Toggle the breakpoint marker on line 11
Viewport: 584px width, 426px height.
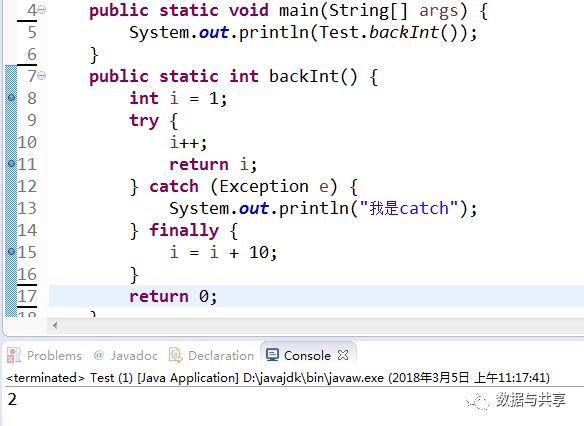tap(12, 163)
